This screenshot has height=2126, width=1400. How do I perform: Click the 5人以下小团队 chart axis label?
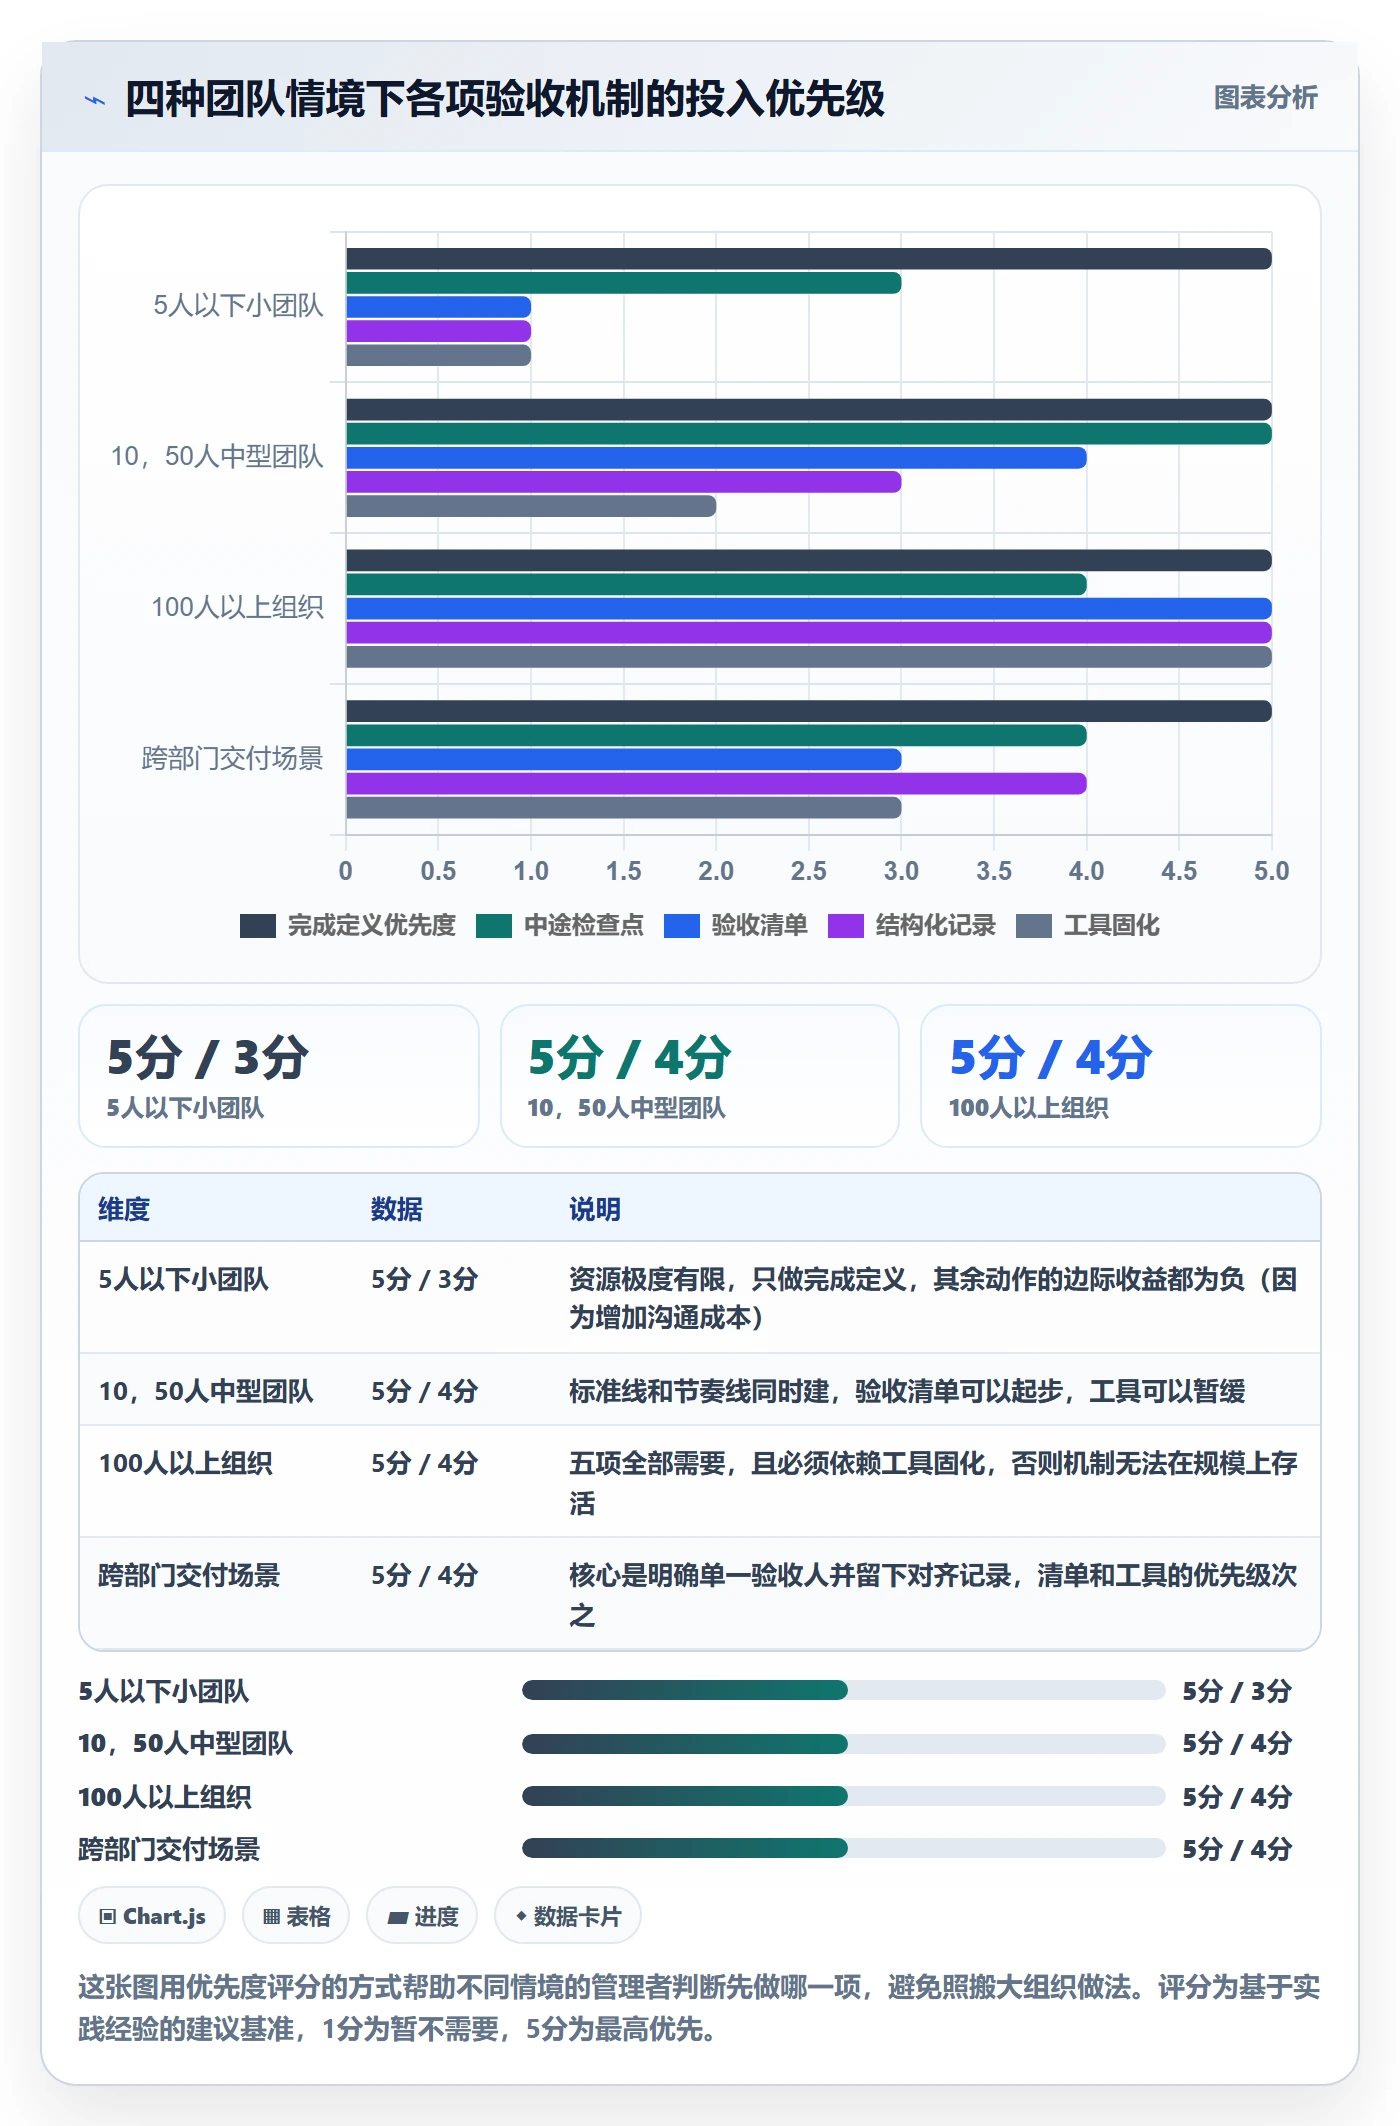tap(238, 306)
